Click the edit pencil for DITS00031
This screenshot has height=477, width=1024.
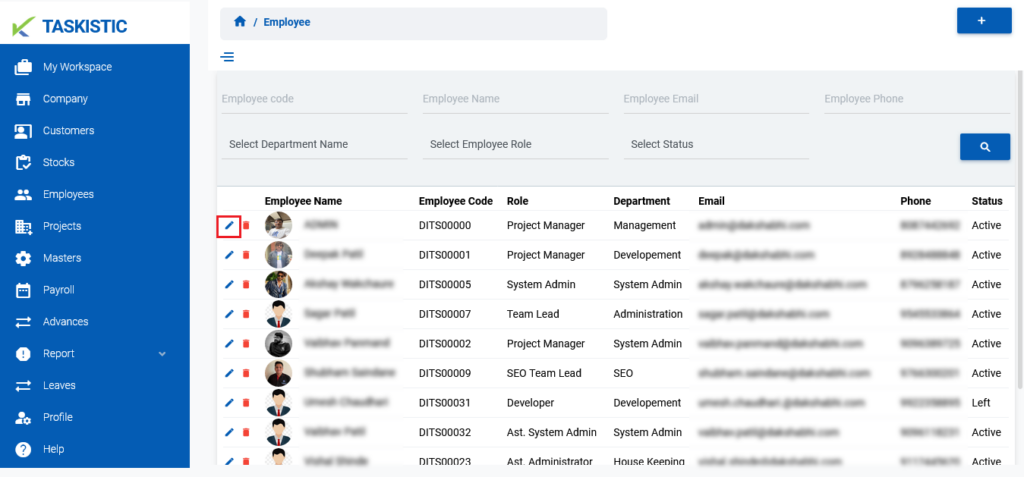pyautogui.click(x=229, y=403)
